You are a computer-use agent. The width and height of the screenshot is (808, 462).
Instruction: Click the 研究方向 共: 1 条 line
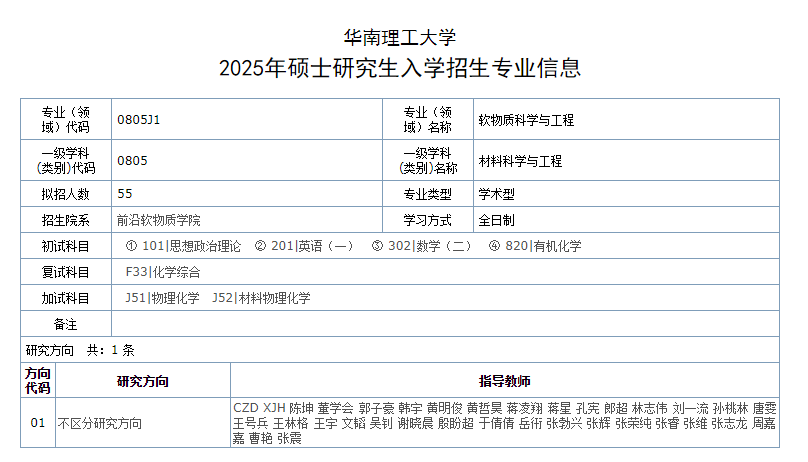[80, 350]
